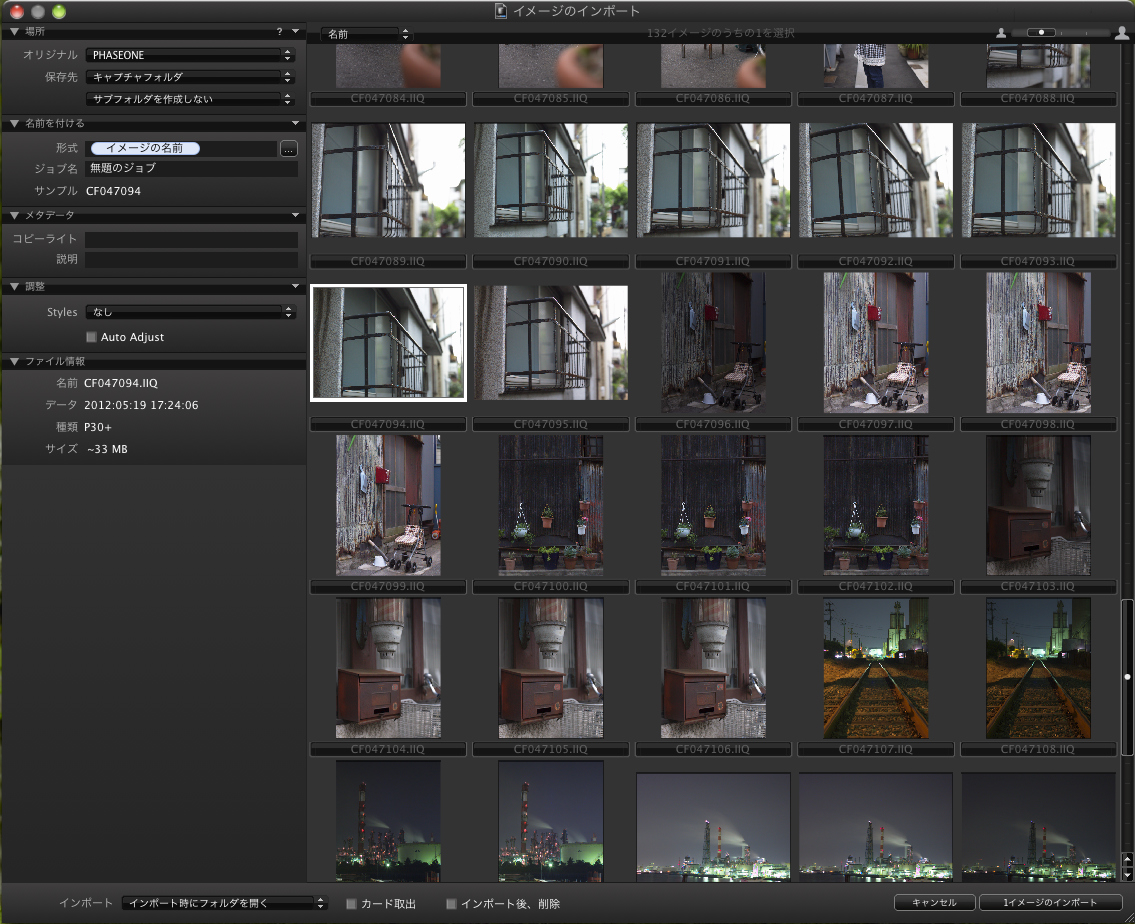This screenshot has height=924, width=1135.
Task: Click the help question mark in 場所 header
Action: [x=279, y=32]
